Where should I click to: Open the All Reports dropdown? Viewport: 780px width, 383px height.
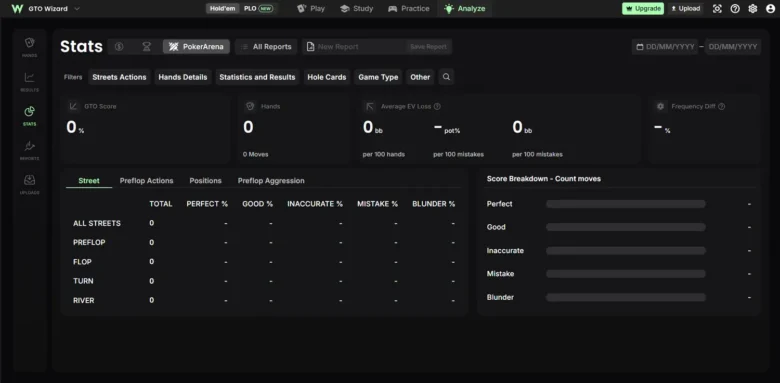[x=266, y=47]
